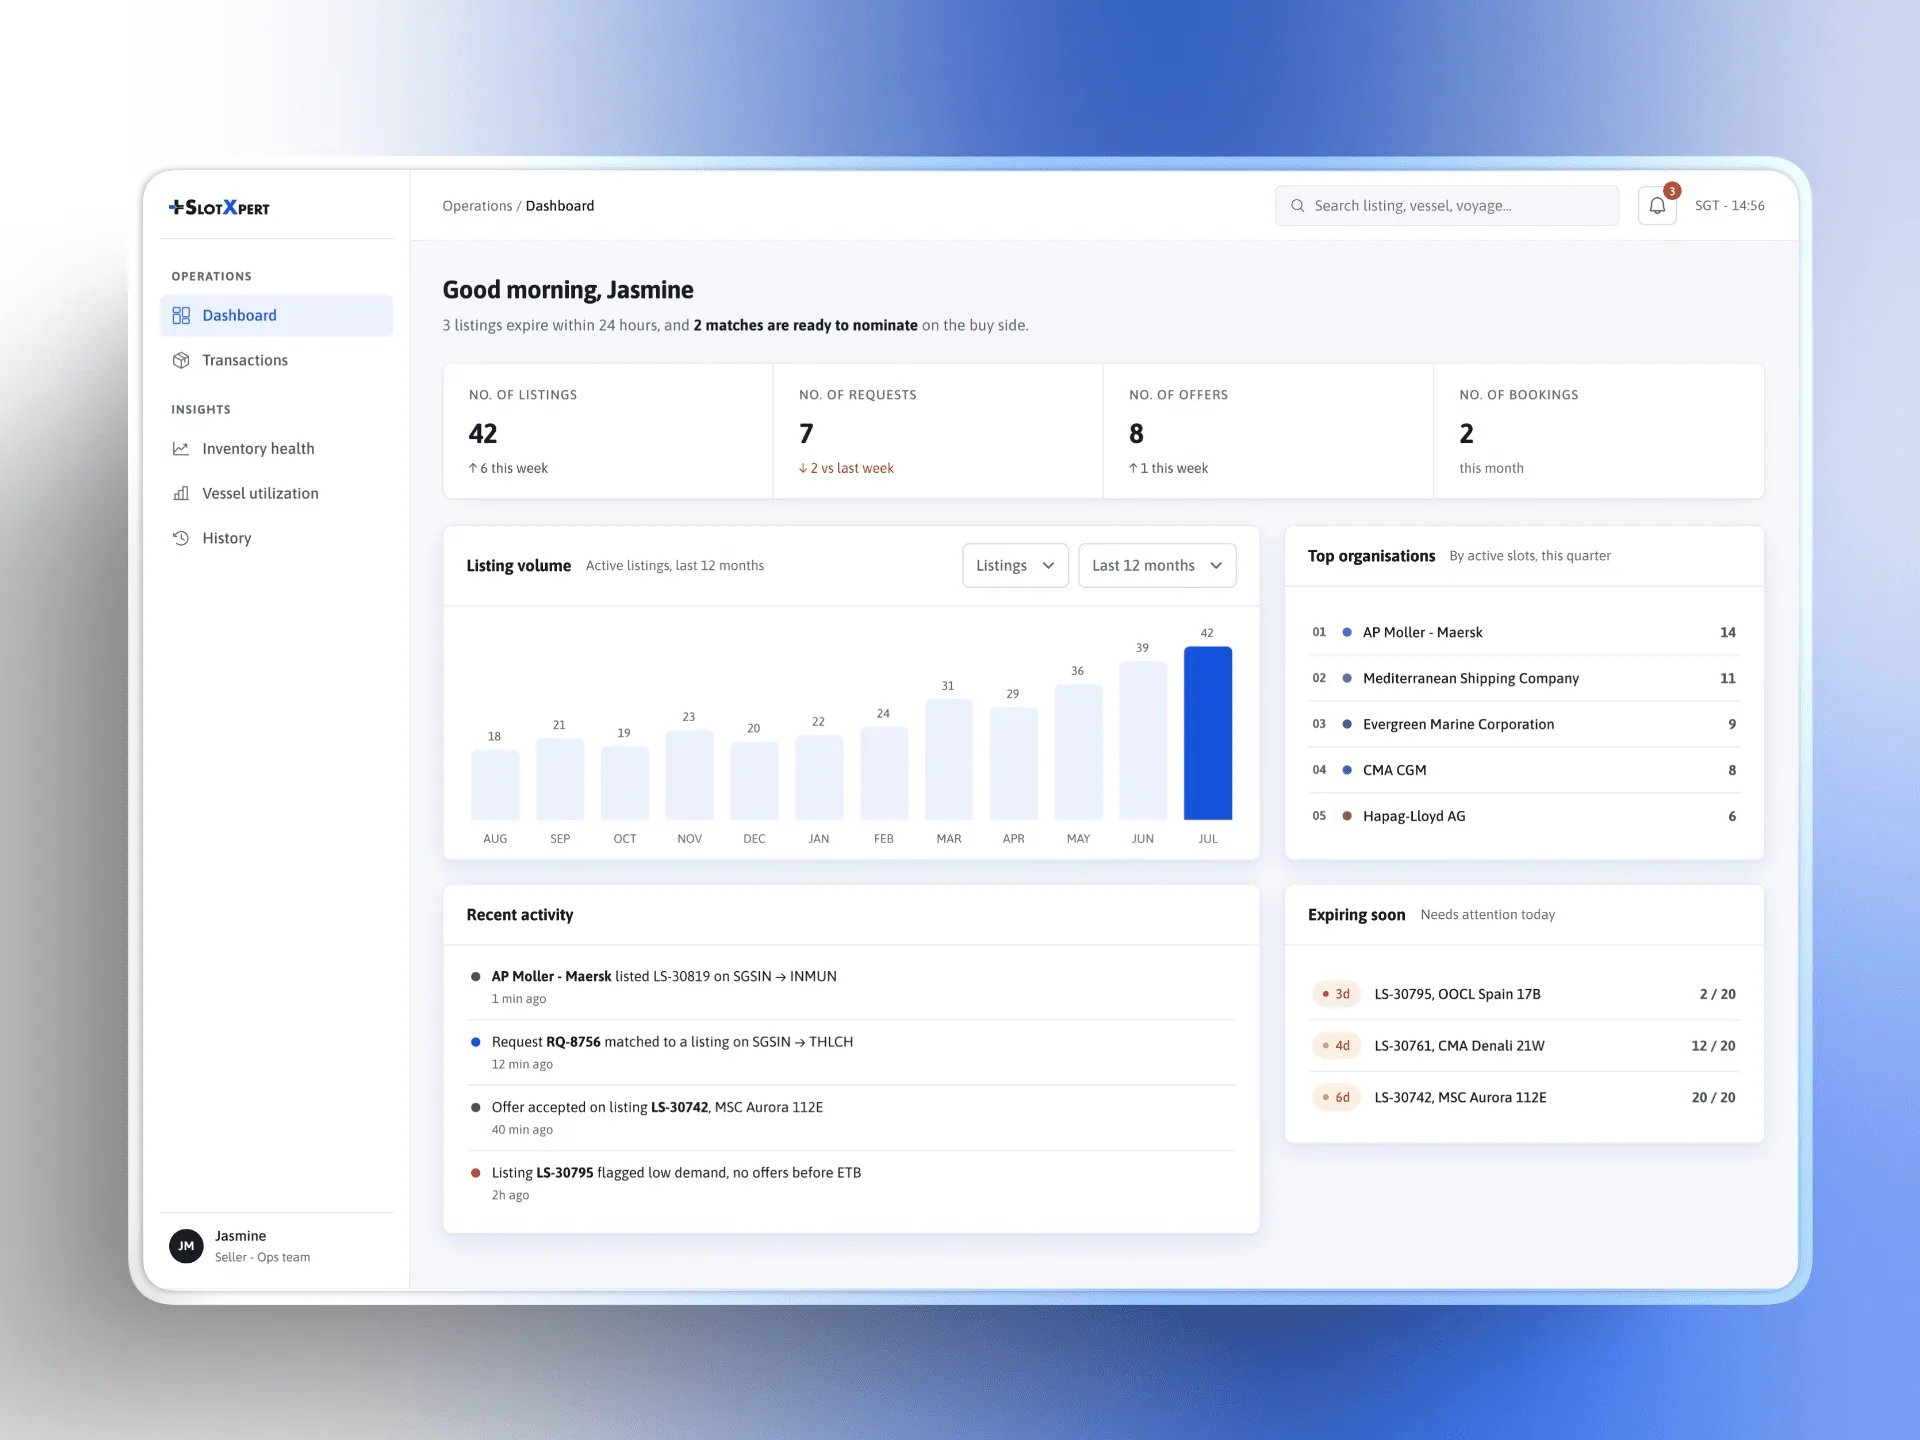This screenshot has height=1440, width=1920.
Task: Click the Dashboard breadcrumb
Action: pos(560,206)
